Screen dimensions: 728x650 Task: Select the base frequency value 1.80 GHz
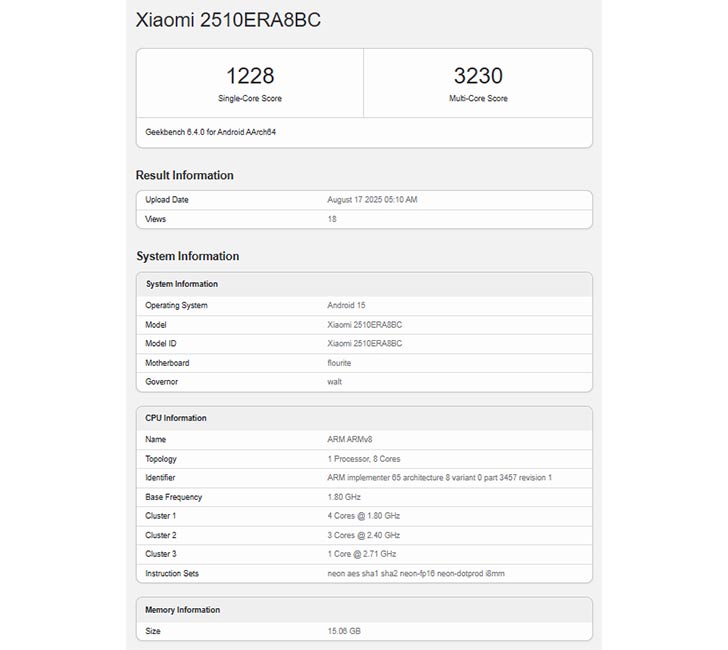click(x=344, y=497)
